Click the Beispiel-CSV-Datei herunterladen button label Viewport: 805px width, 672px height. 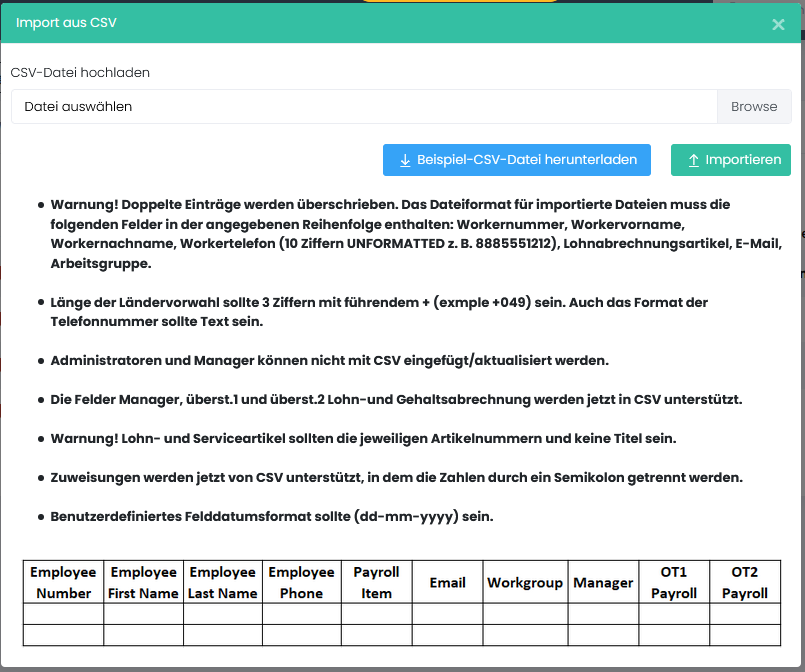pyautogui.click(x=526, y=161)
